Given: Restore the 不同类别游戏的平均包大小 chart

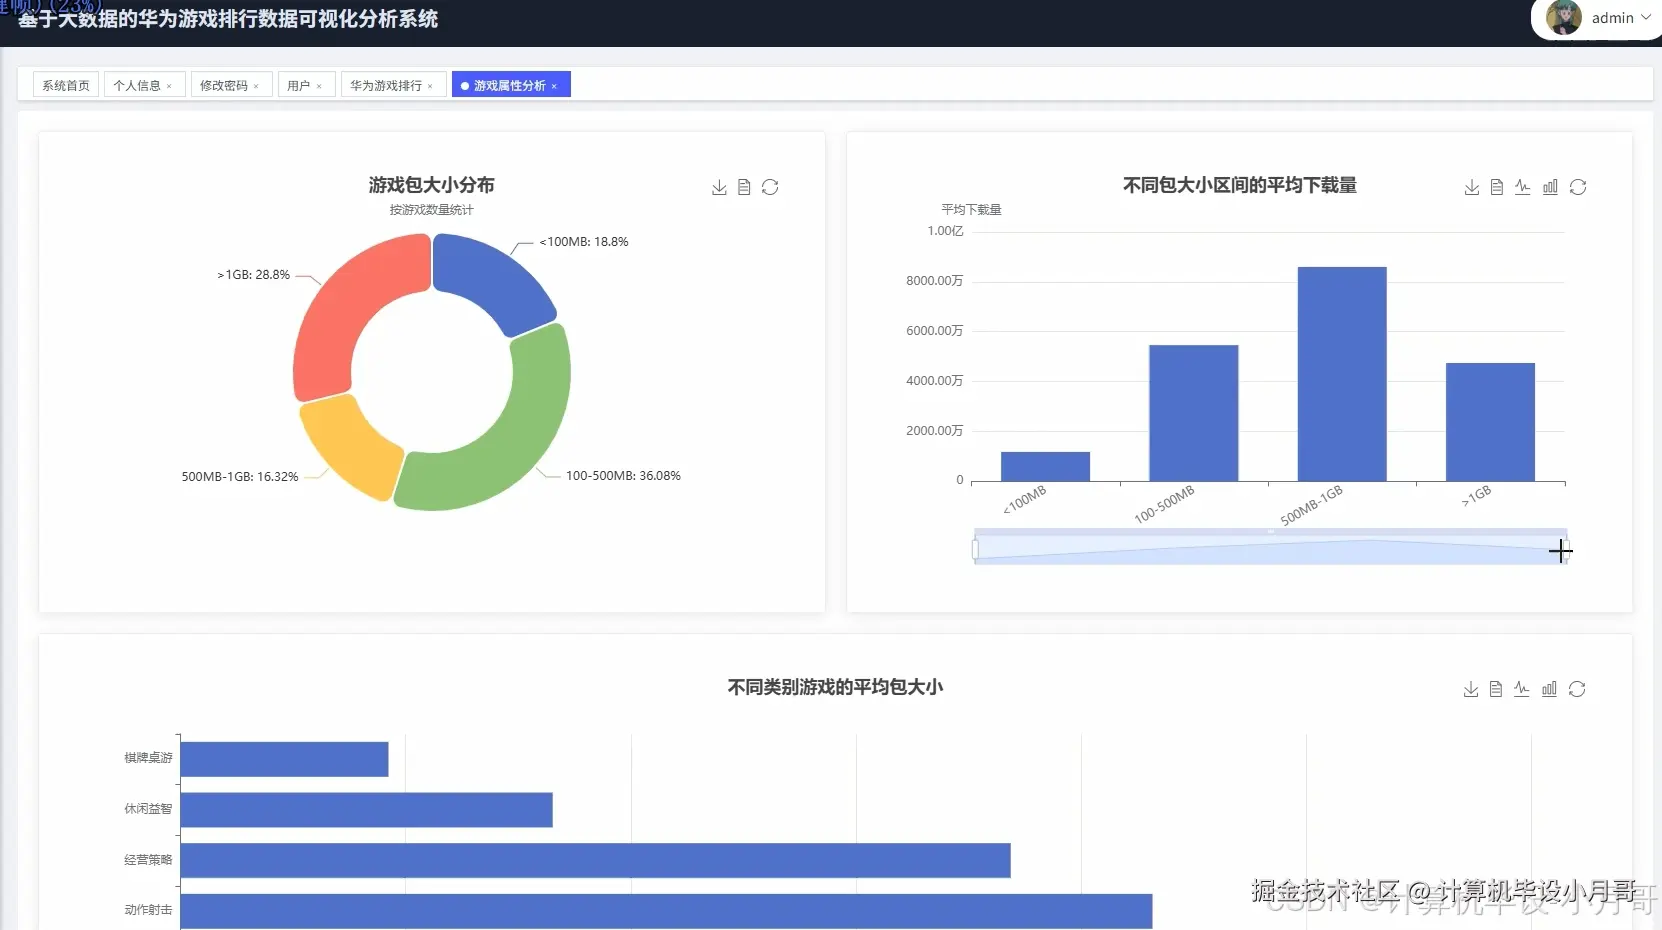Looking at the screenshot, I should coord(1578,688).
